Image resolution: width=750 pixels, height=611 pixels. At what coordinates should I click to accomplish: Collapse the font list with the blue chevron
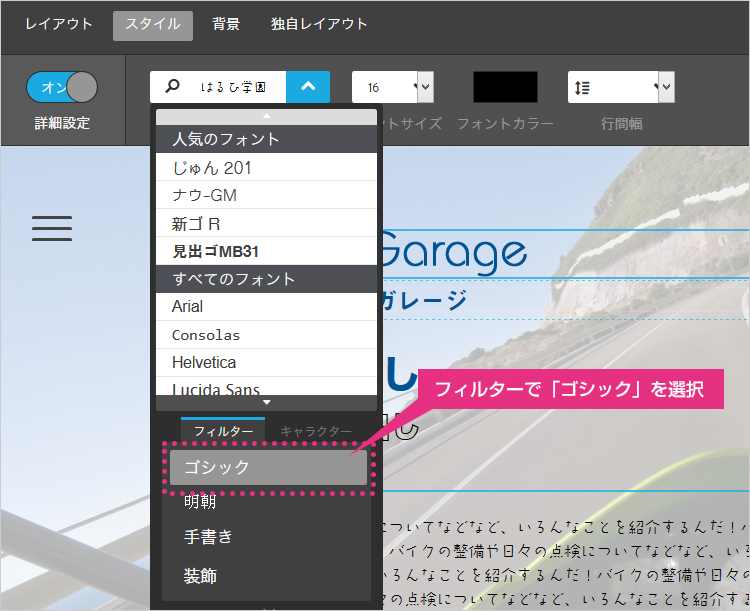tap(308, 87)
